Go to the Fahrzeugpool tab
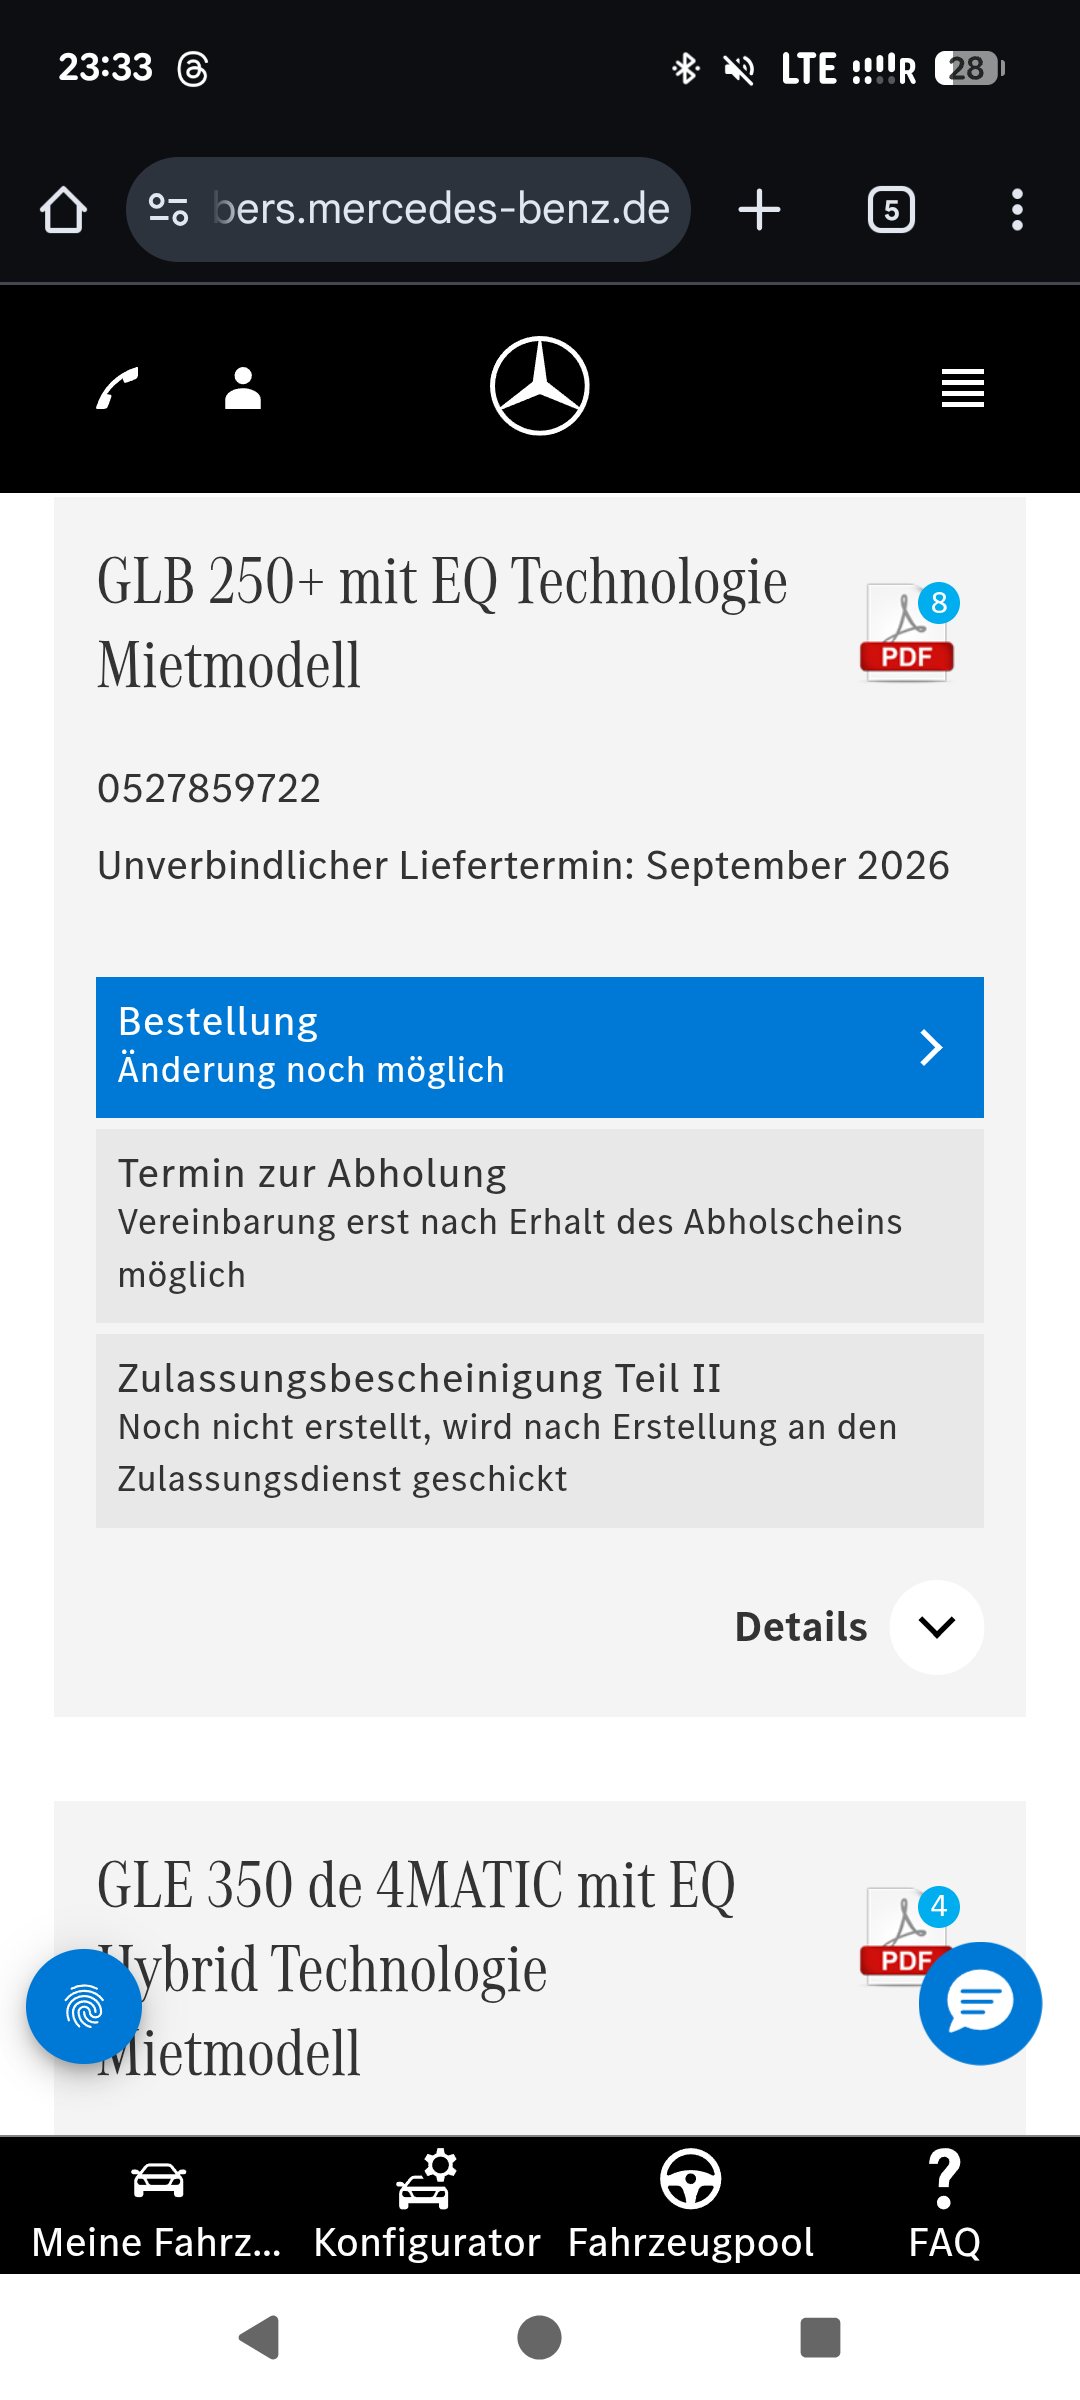 click(x=691, y=2206)
